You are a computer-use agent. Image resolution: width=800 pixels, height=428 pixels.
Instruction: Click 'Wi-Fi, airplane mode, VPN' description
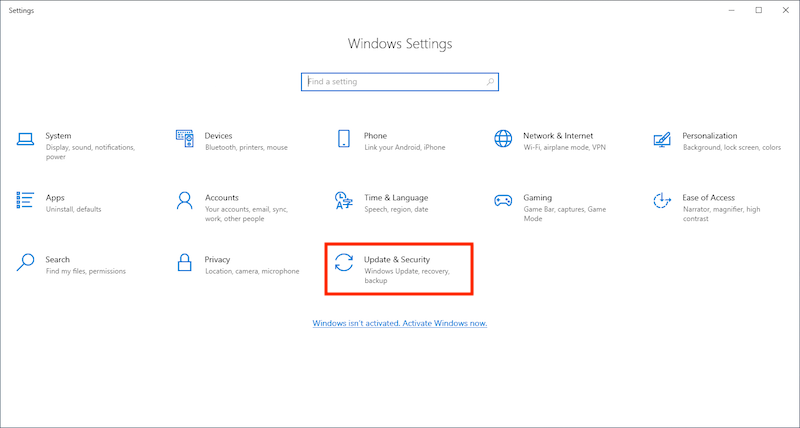pos(564,147)
